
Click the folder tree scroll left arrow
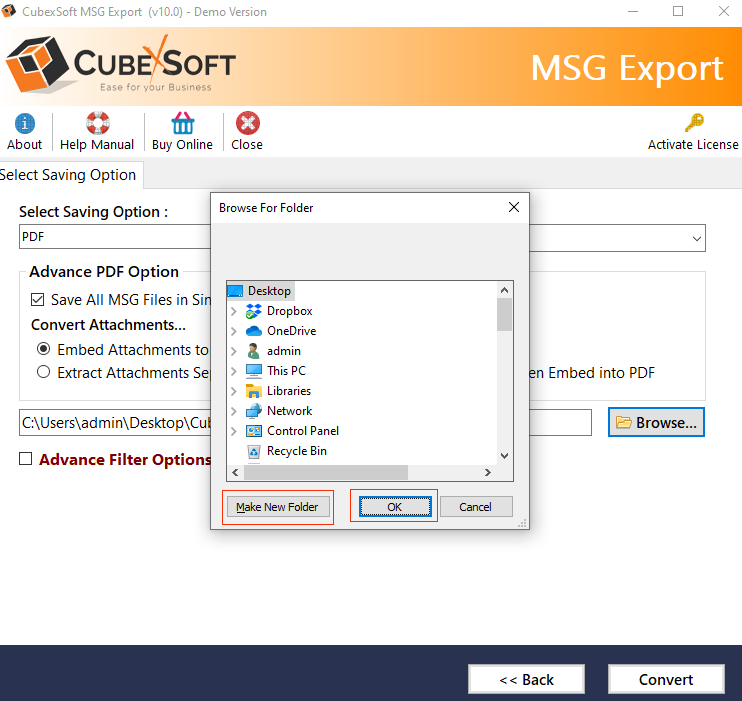click(x=236, y=472)
